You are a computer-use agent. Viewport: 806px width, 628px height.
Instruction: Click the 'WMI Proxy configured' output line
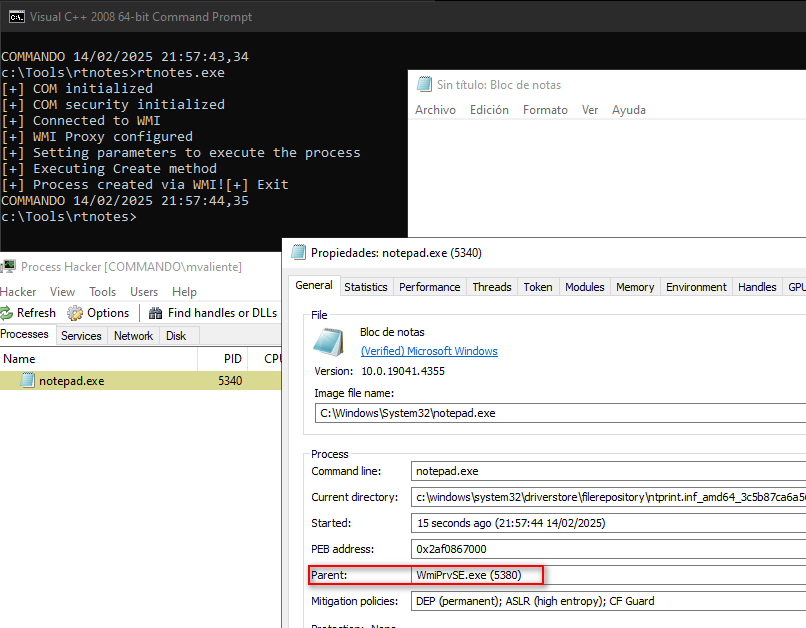click(97, 137)
